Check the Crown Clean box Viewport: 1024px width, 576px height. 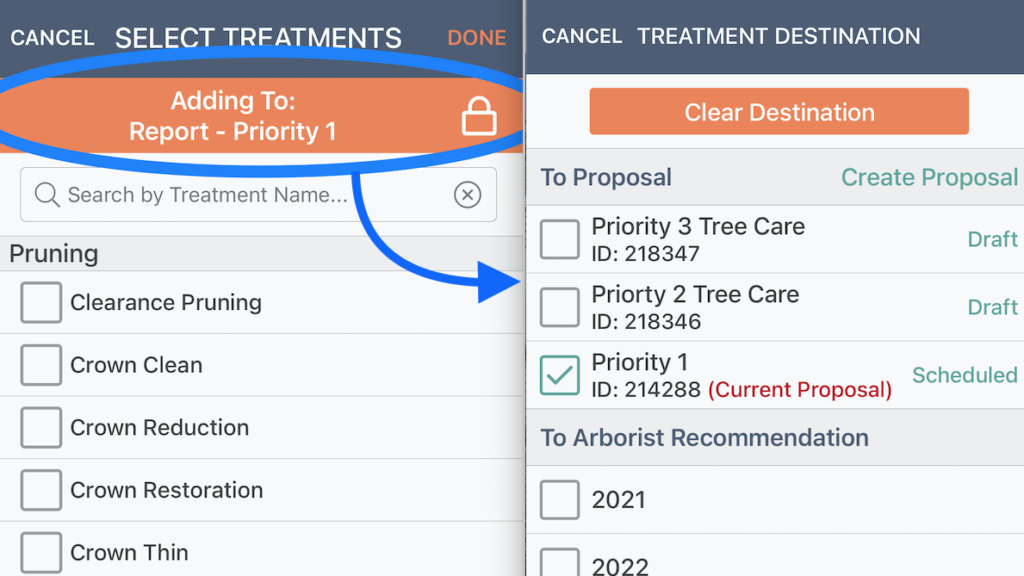[41, 365]
